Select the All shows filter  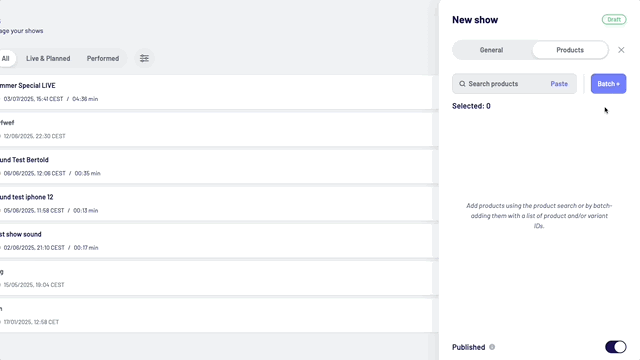(6, 58)
